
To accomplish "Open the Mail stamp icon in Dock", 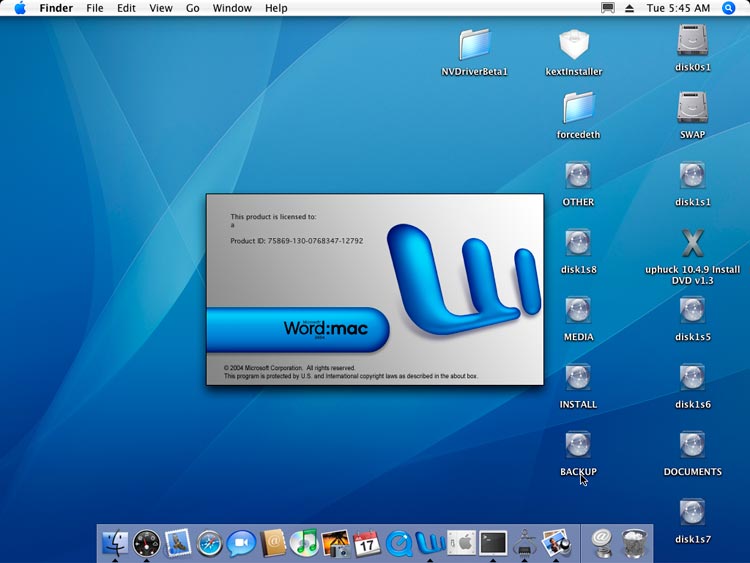I will pyautogui.click(x=178, y=543).
